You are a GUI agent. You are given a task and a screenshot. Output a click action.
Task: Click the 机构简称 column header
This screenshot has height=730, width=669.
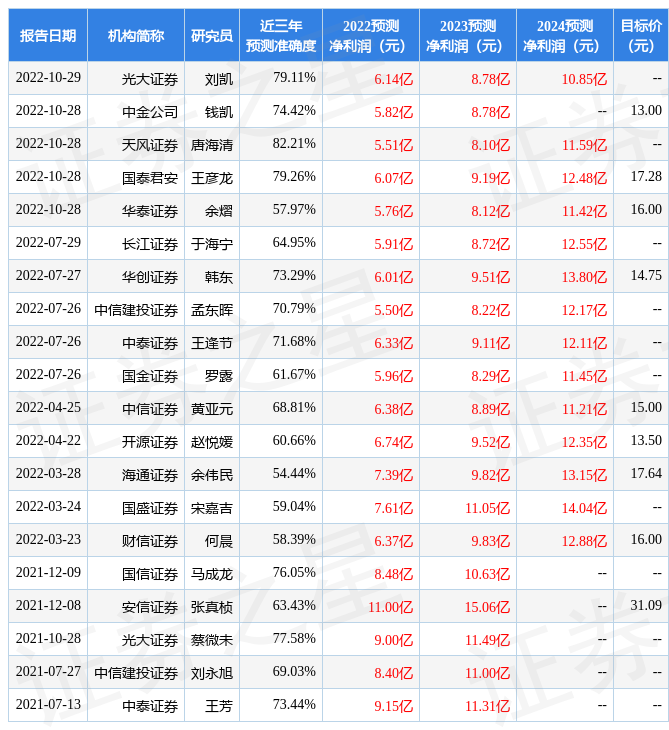coord(136,35)
